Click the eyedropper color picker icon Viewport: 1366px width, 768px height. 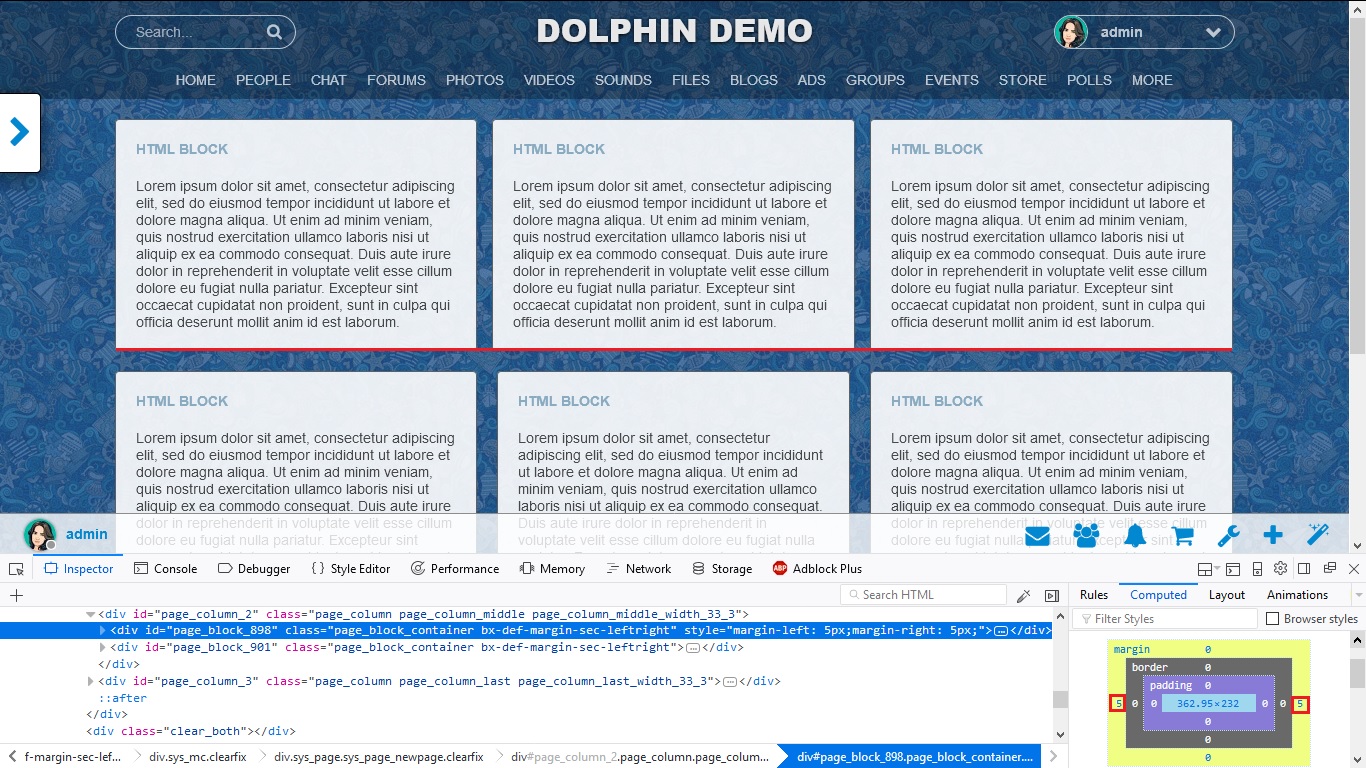click(1023, 595)
